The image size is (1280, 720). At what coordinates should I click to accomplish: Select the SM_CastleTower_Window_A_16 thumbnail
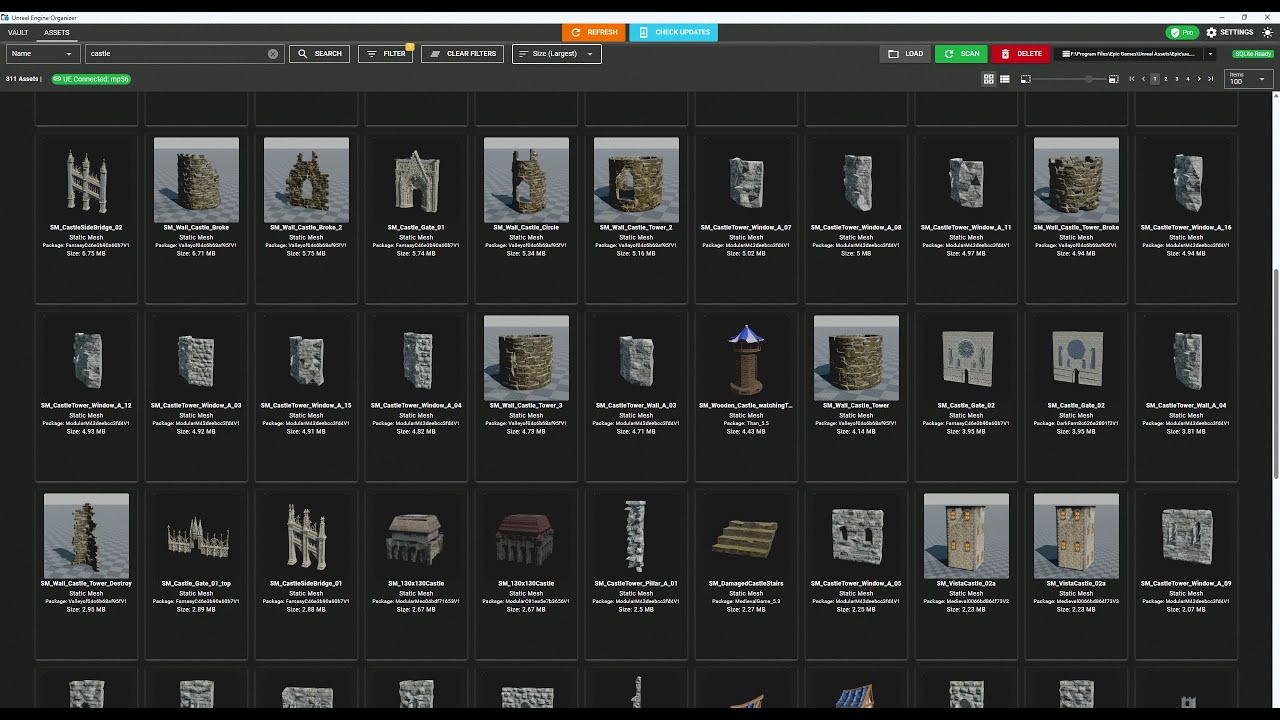tap(1186, 180)
